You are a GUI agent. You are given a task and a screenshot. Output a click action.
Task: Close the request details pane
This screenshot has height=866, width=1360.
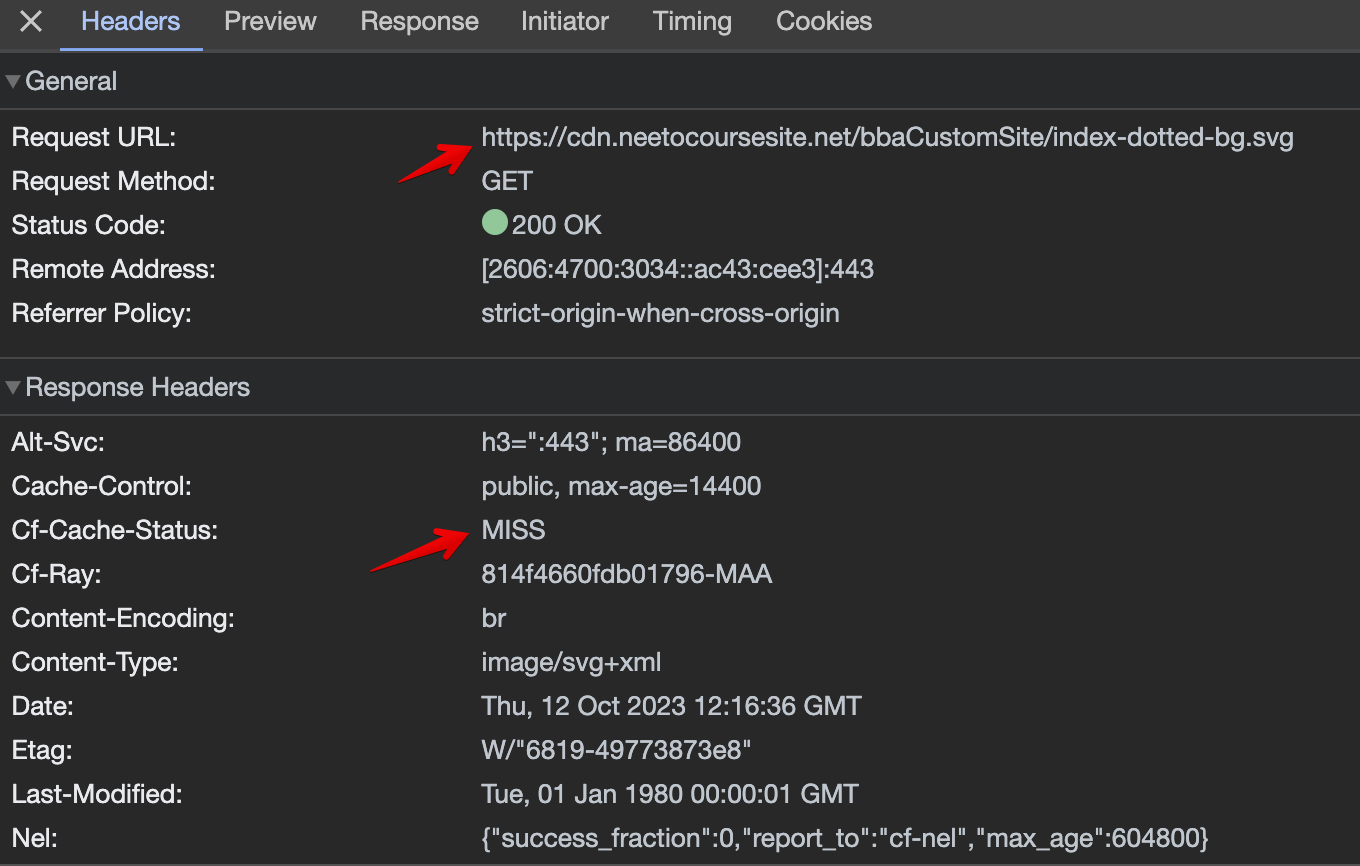point(29,22)
